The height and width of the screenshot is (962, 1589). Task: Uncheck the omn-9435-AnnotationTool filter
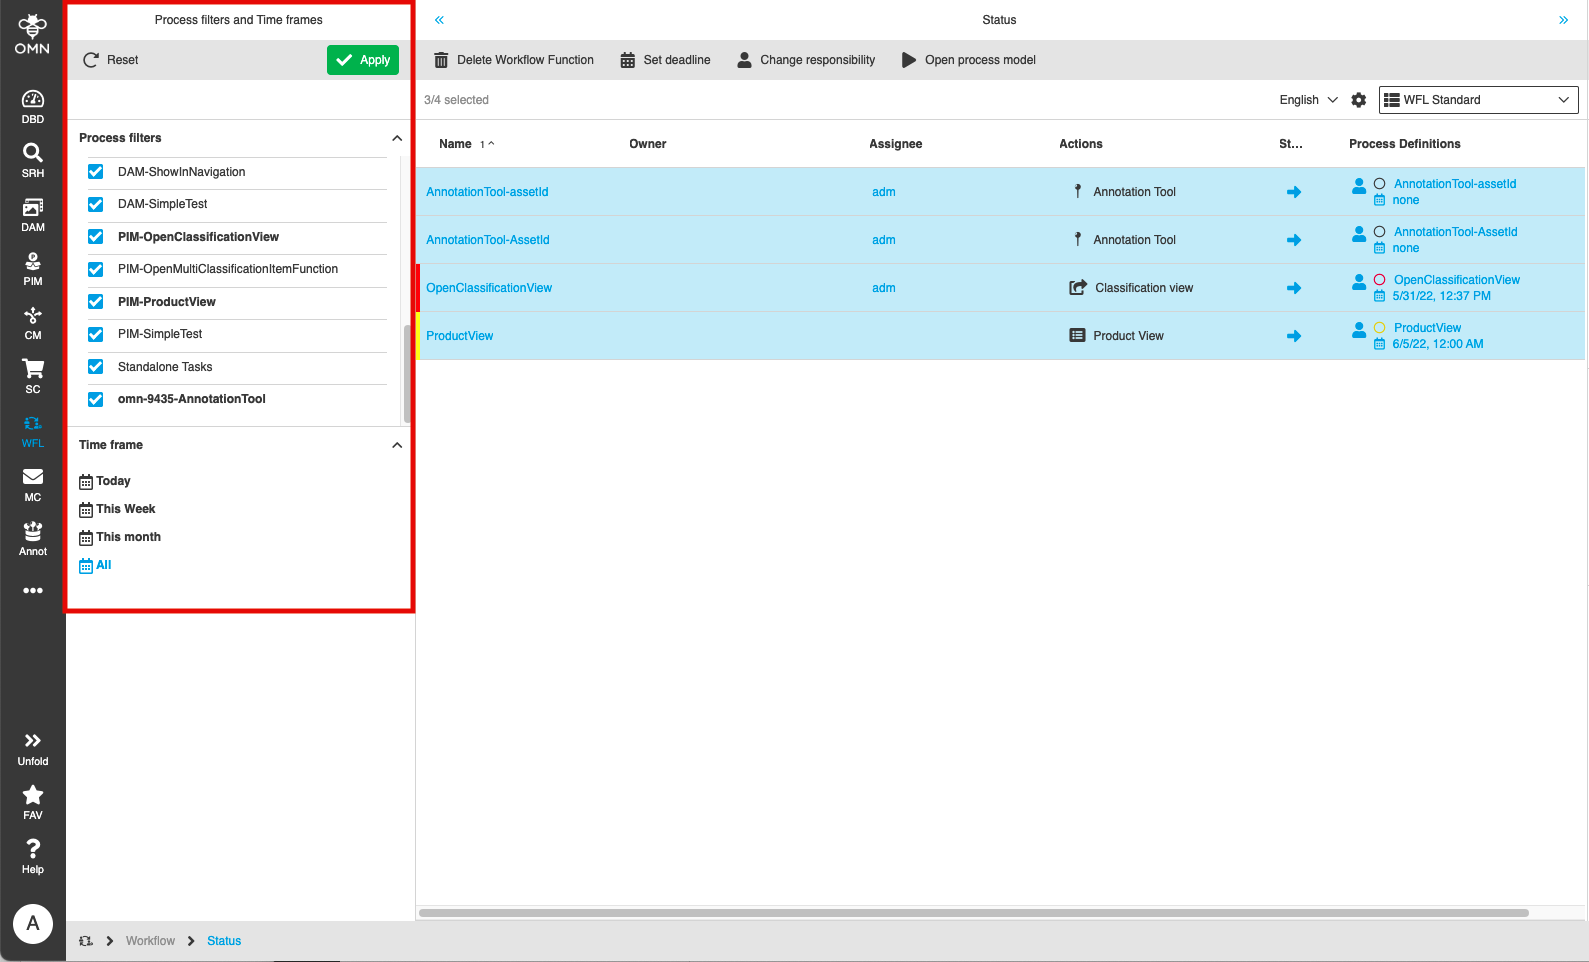pos(96,399)
